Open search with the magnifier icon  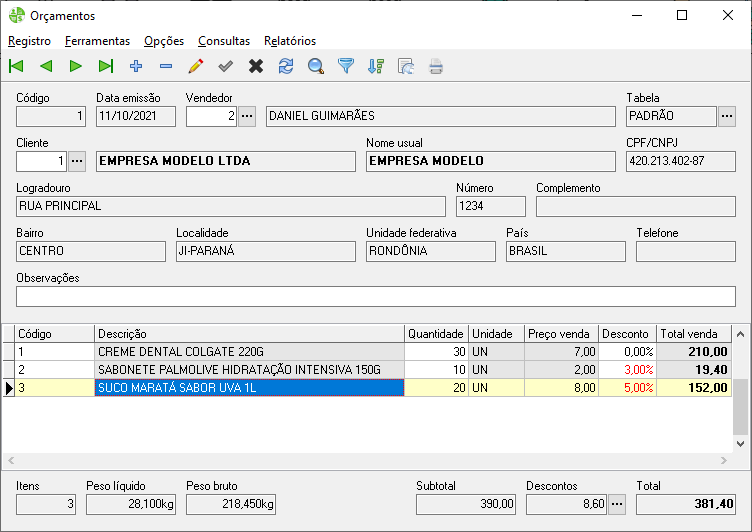[x=316, y=67]
